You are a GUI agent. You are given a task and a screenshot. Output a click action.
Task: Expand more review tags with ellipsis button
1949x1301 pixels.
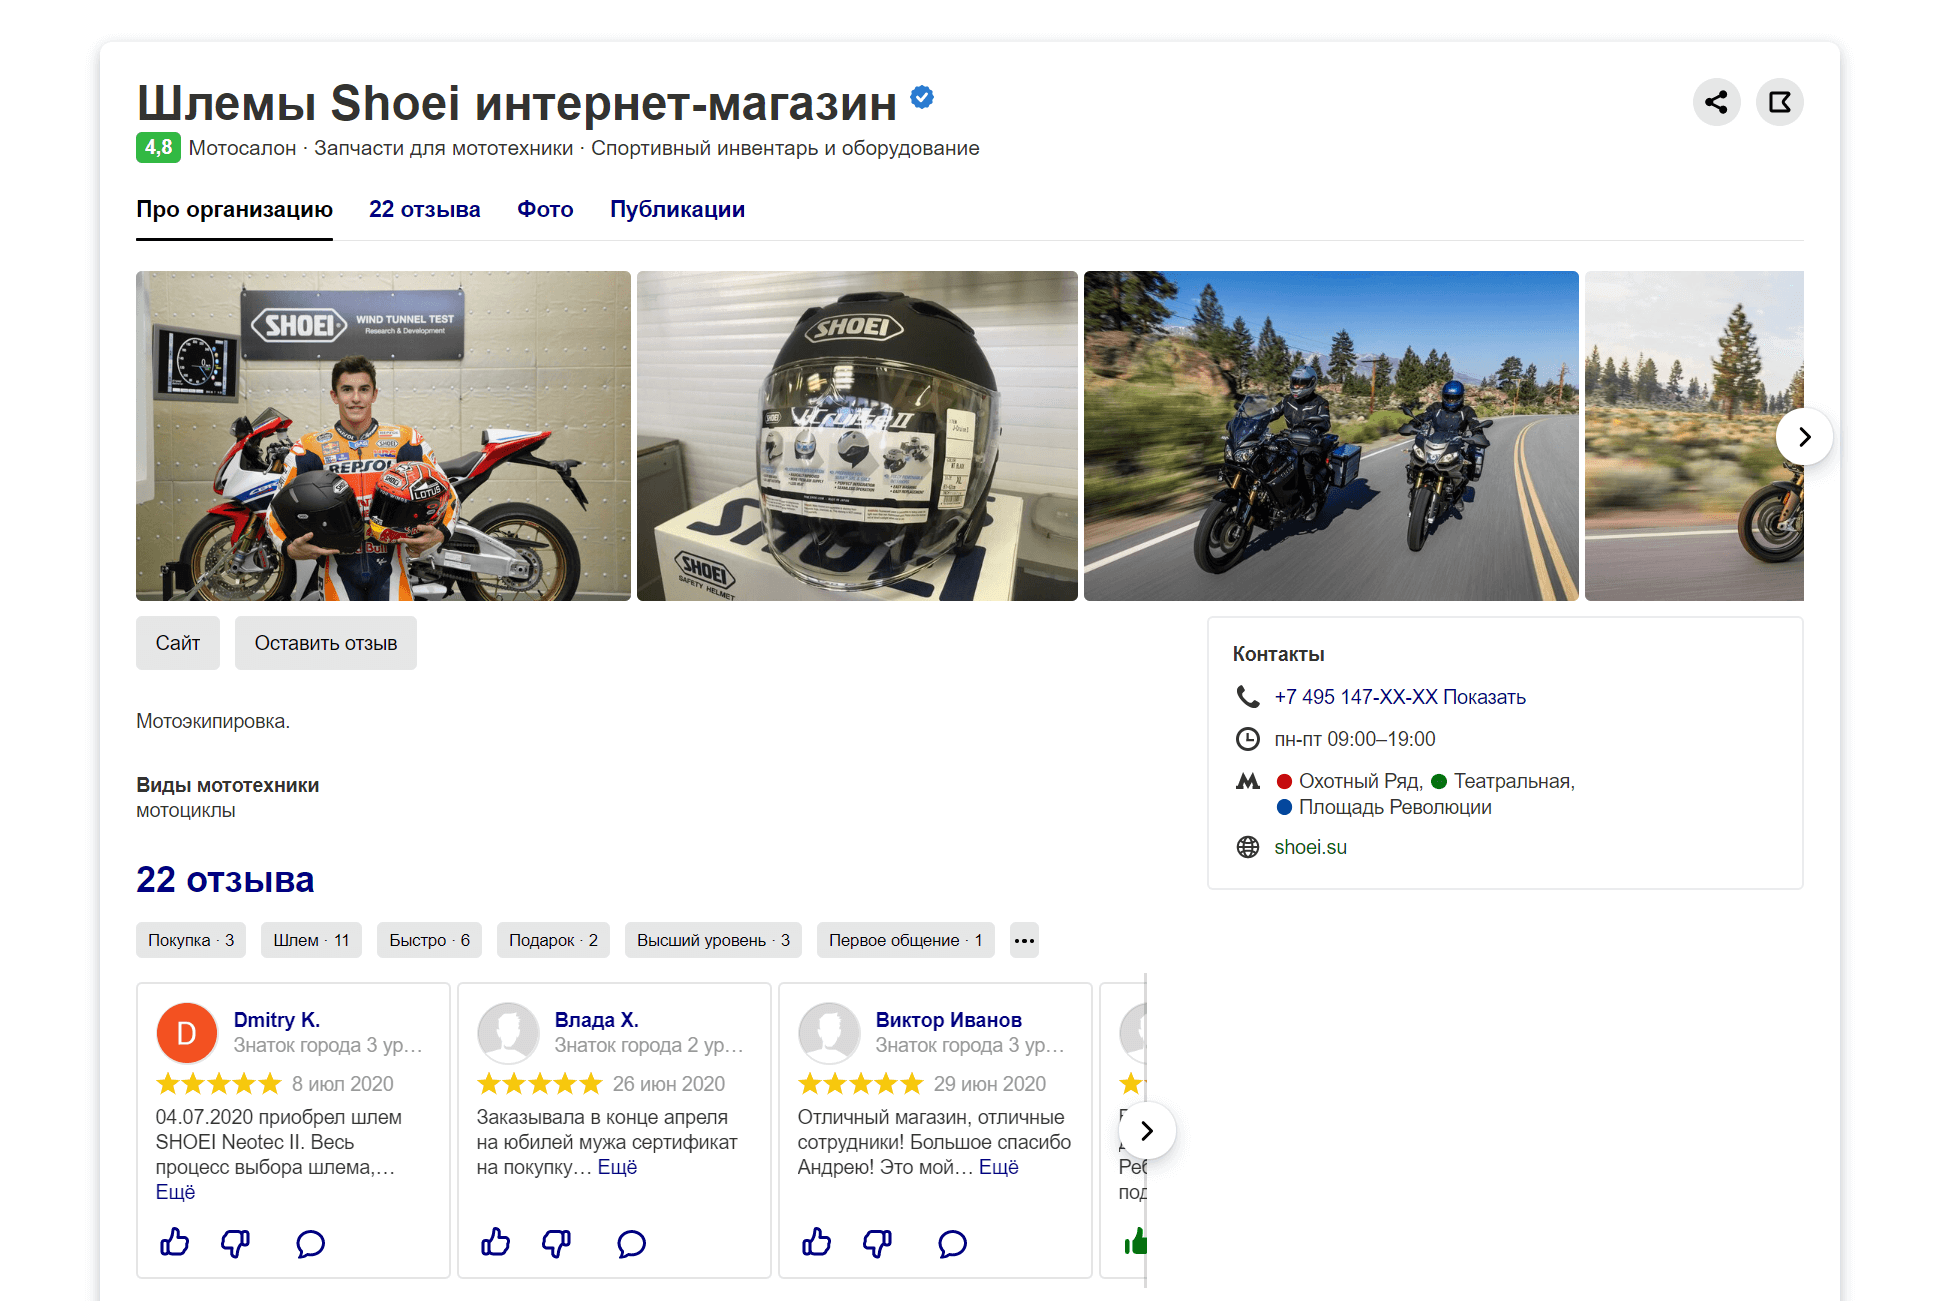(1024, 940)
